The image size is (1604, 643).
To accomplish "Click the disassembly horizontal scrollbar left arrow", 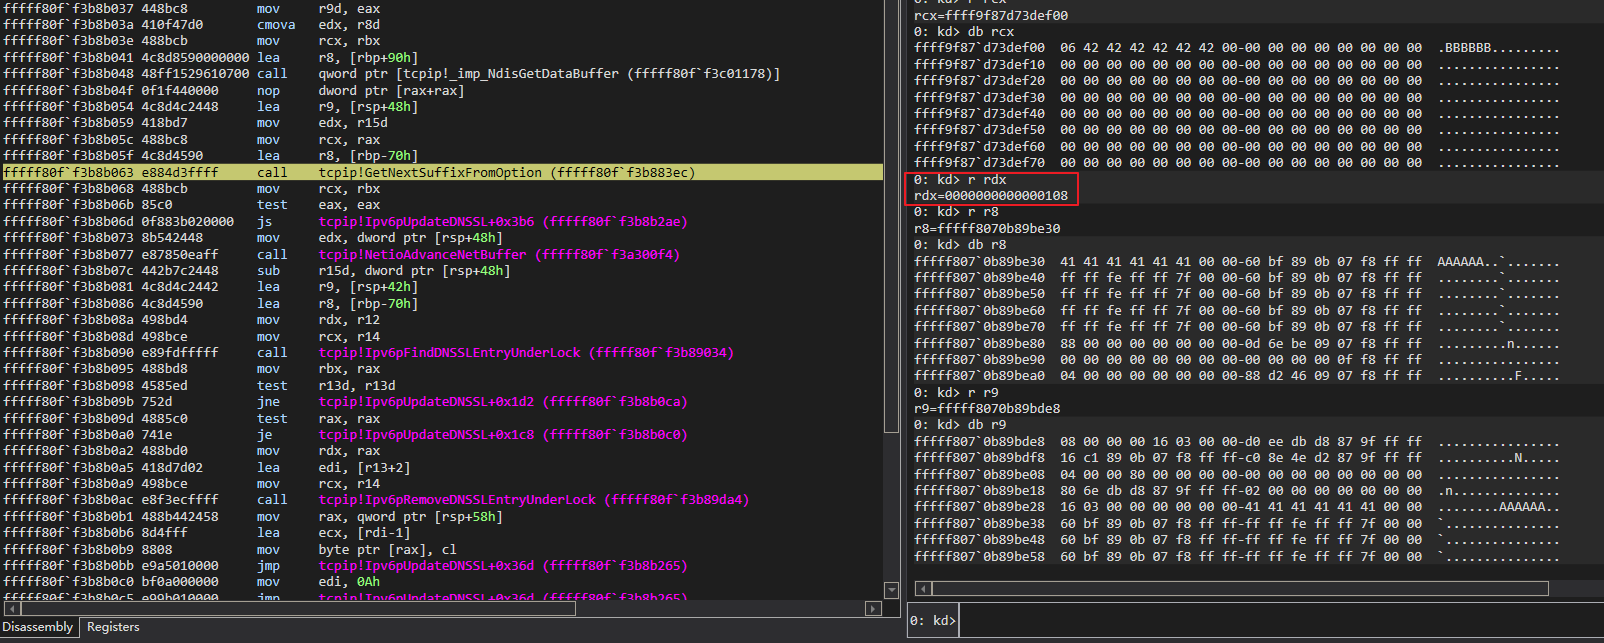I will (x=11, y=608).
